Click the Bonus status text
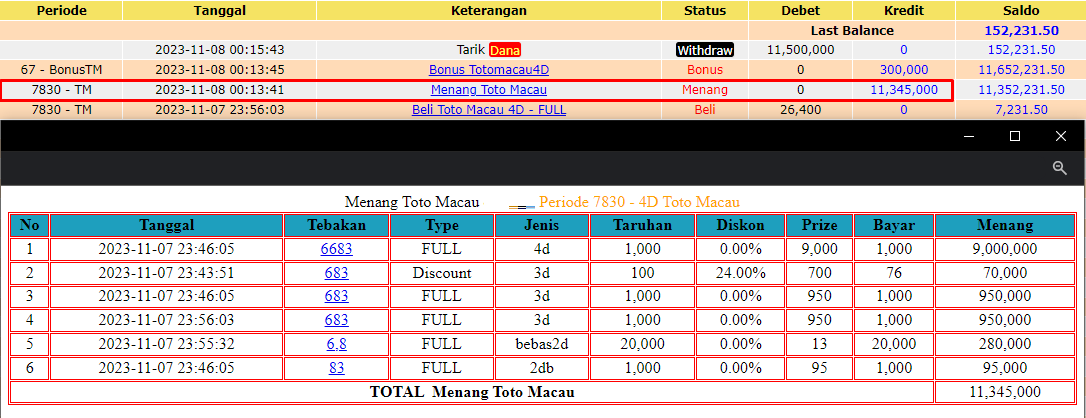 (x=705, y=70)
